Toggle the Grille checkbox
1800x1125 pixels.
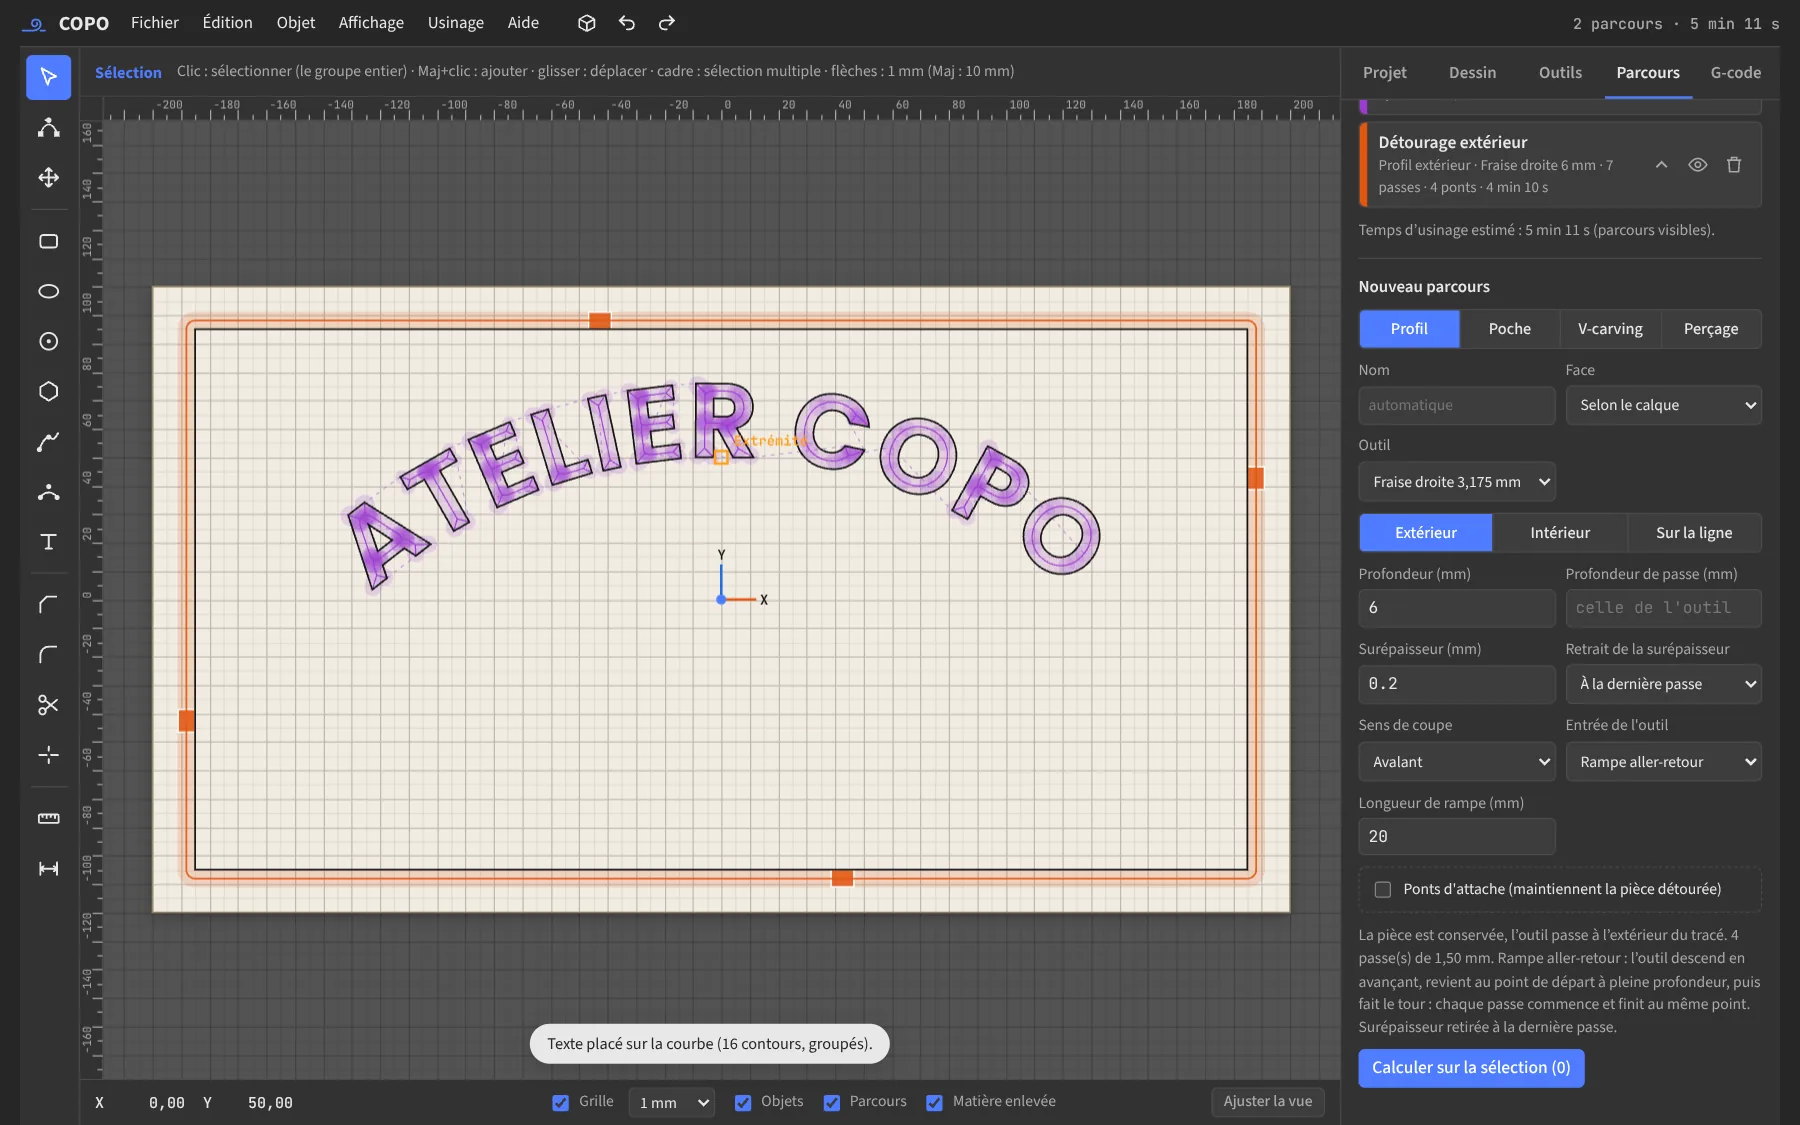[x=560, y=1102]
